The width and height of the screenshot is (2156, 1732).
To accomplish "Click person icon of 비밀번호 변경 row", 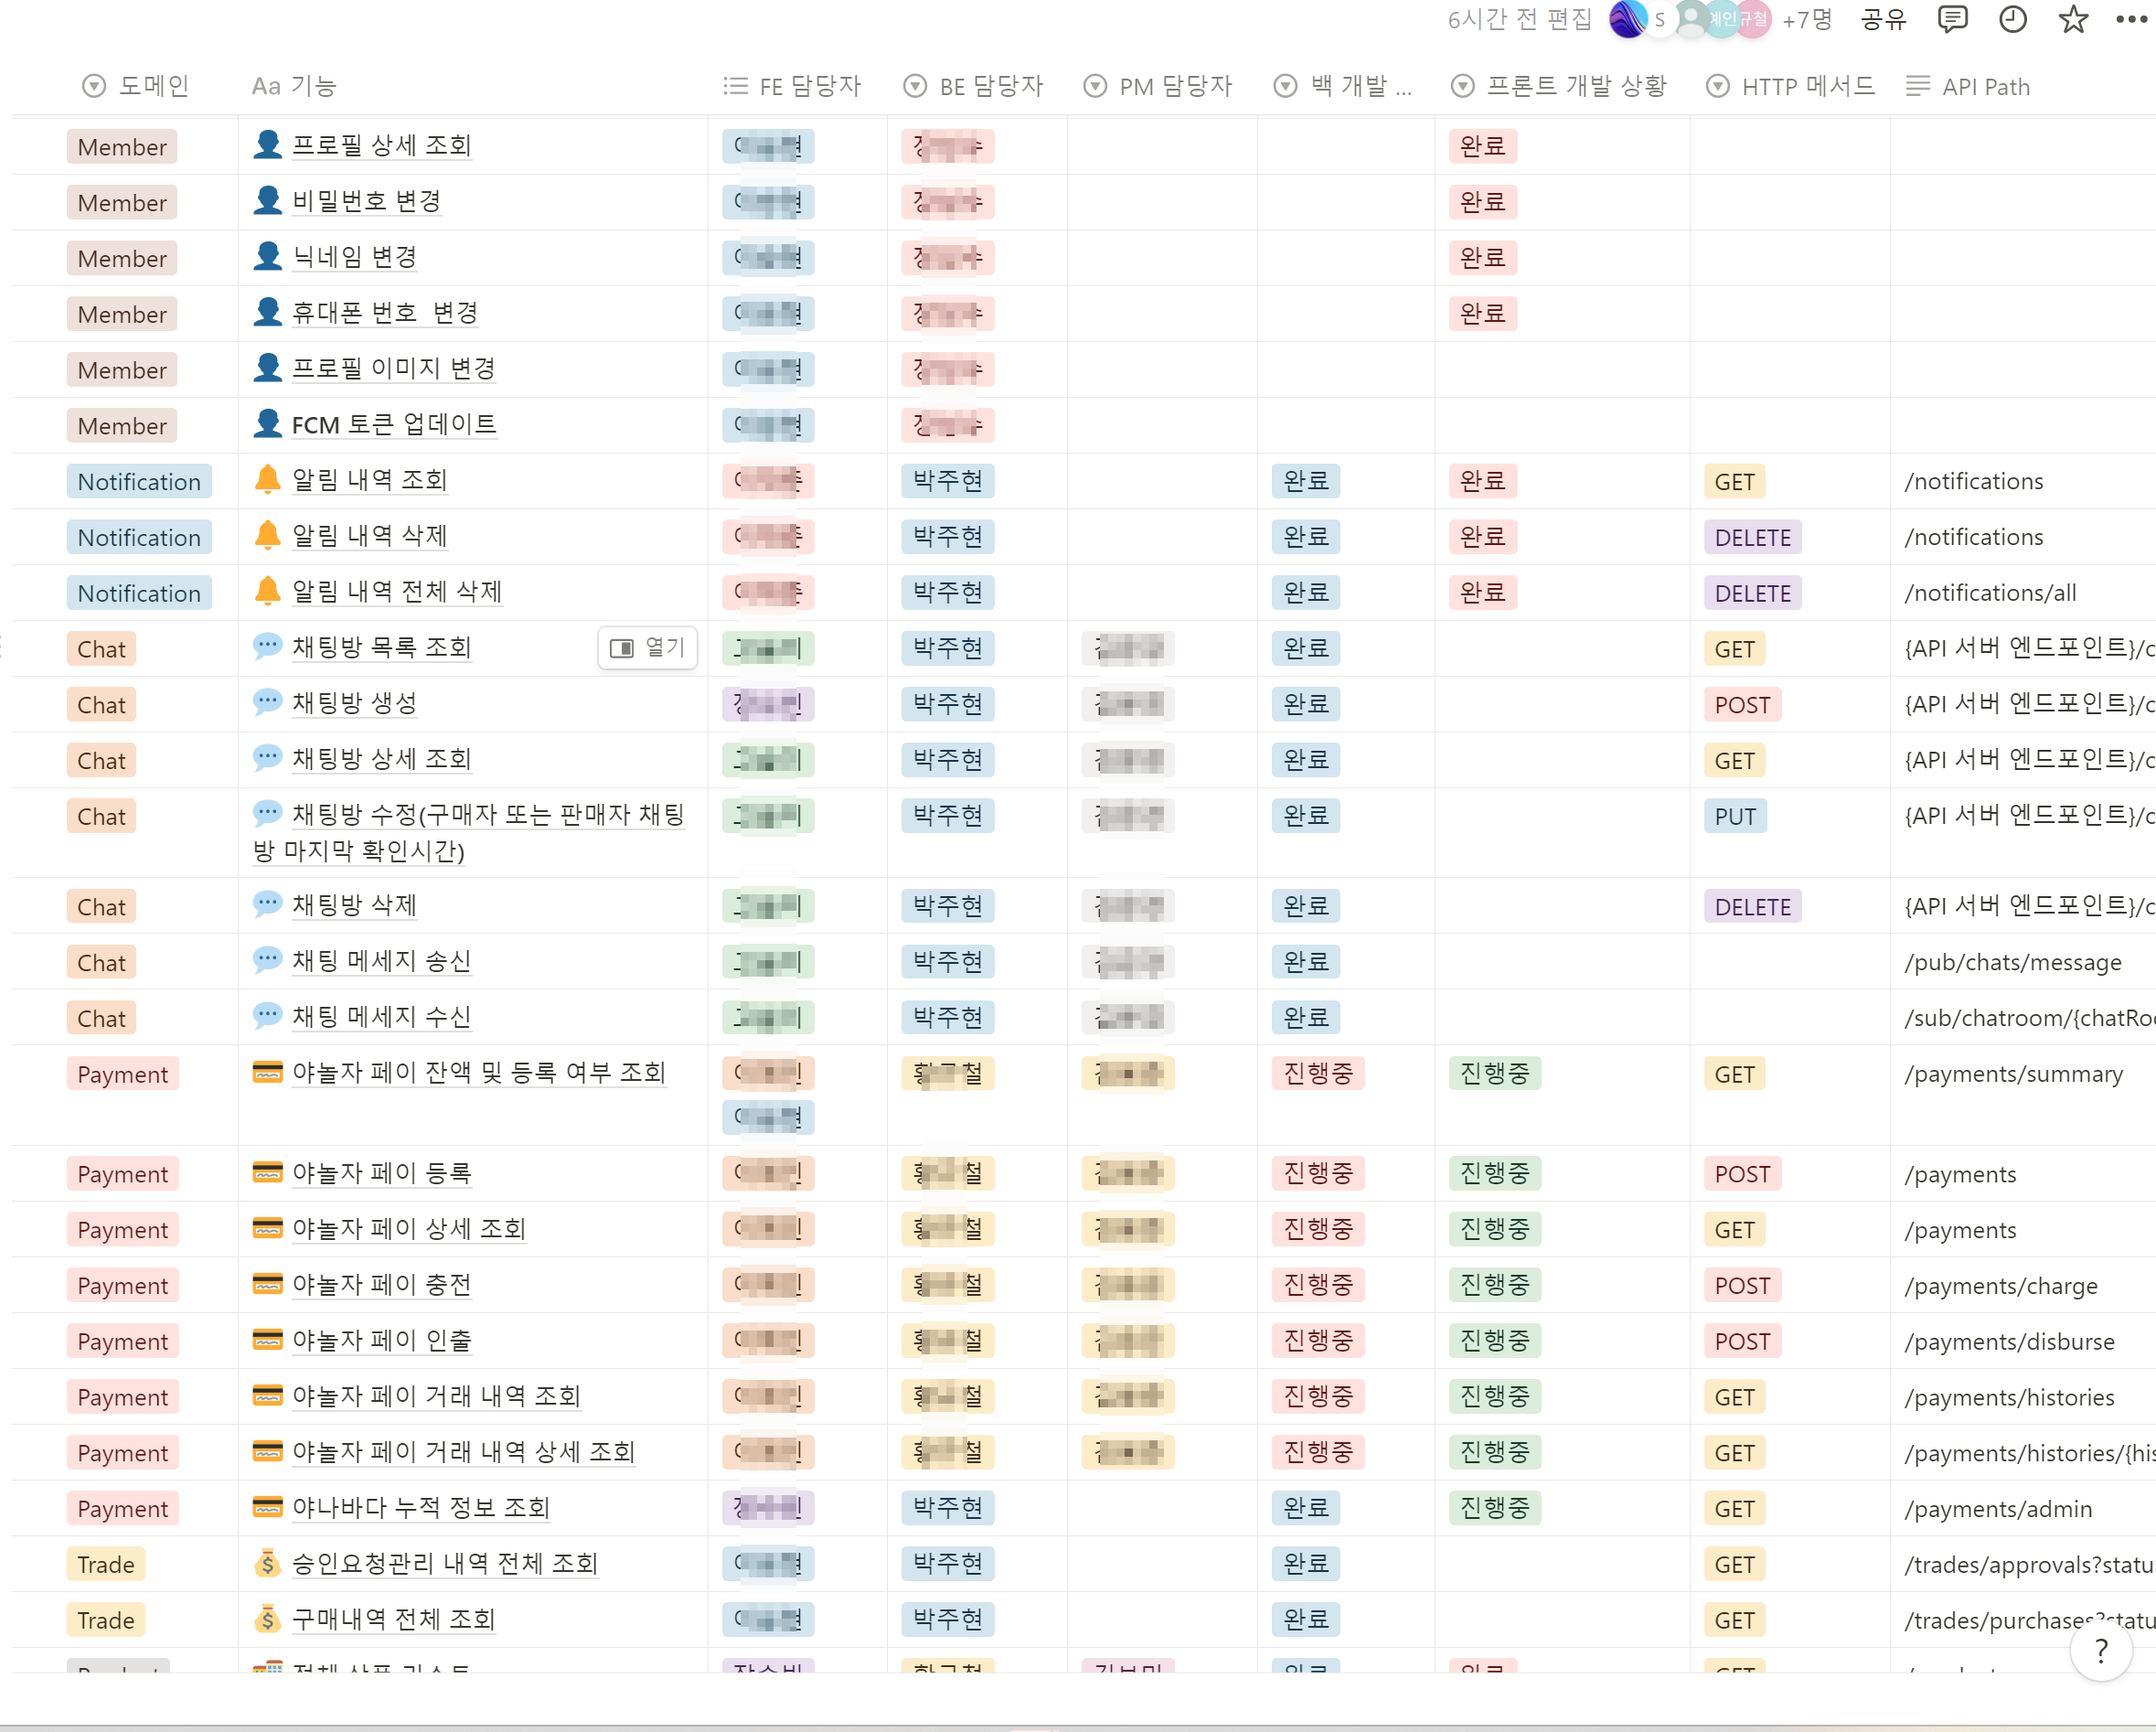I will point(267,201).
